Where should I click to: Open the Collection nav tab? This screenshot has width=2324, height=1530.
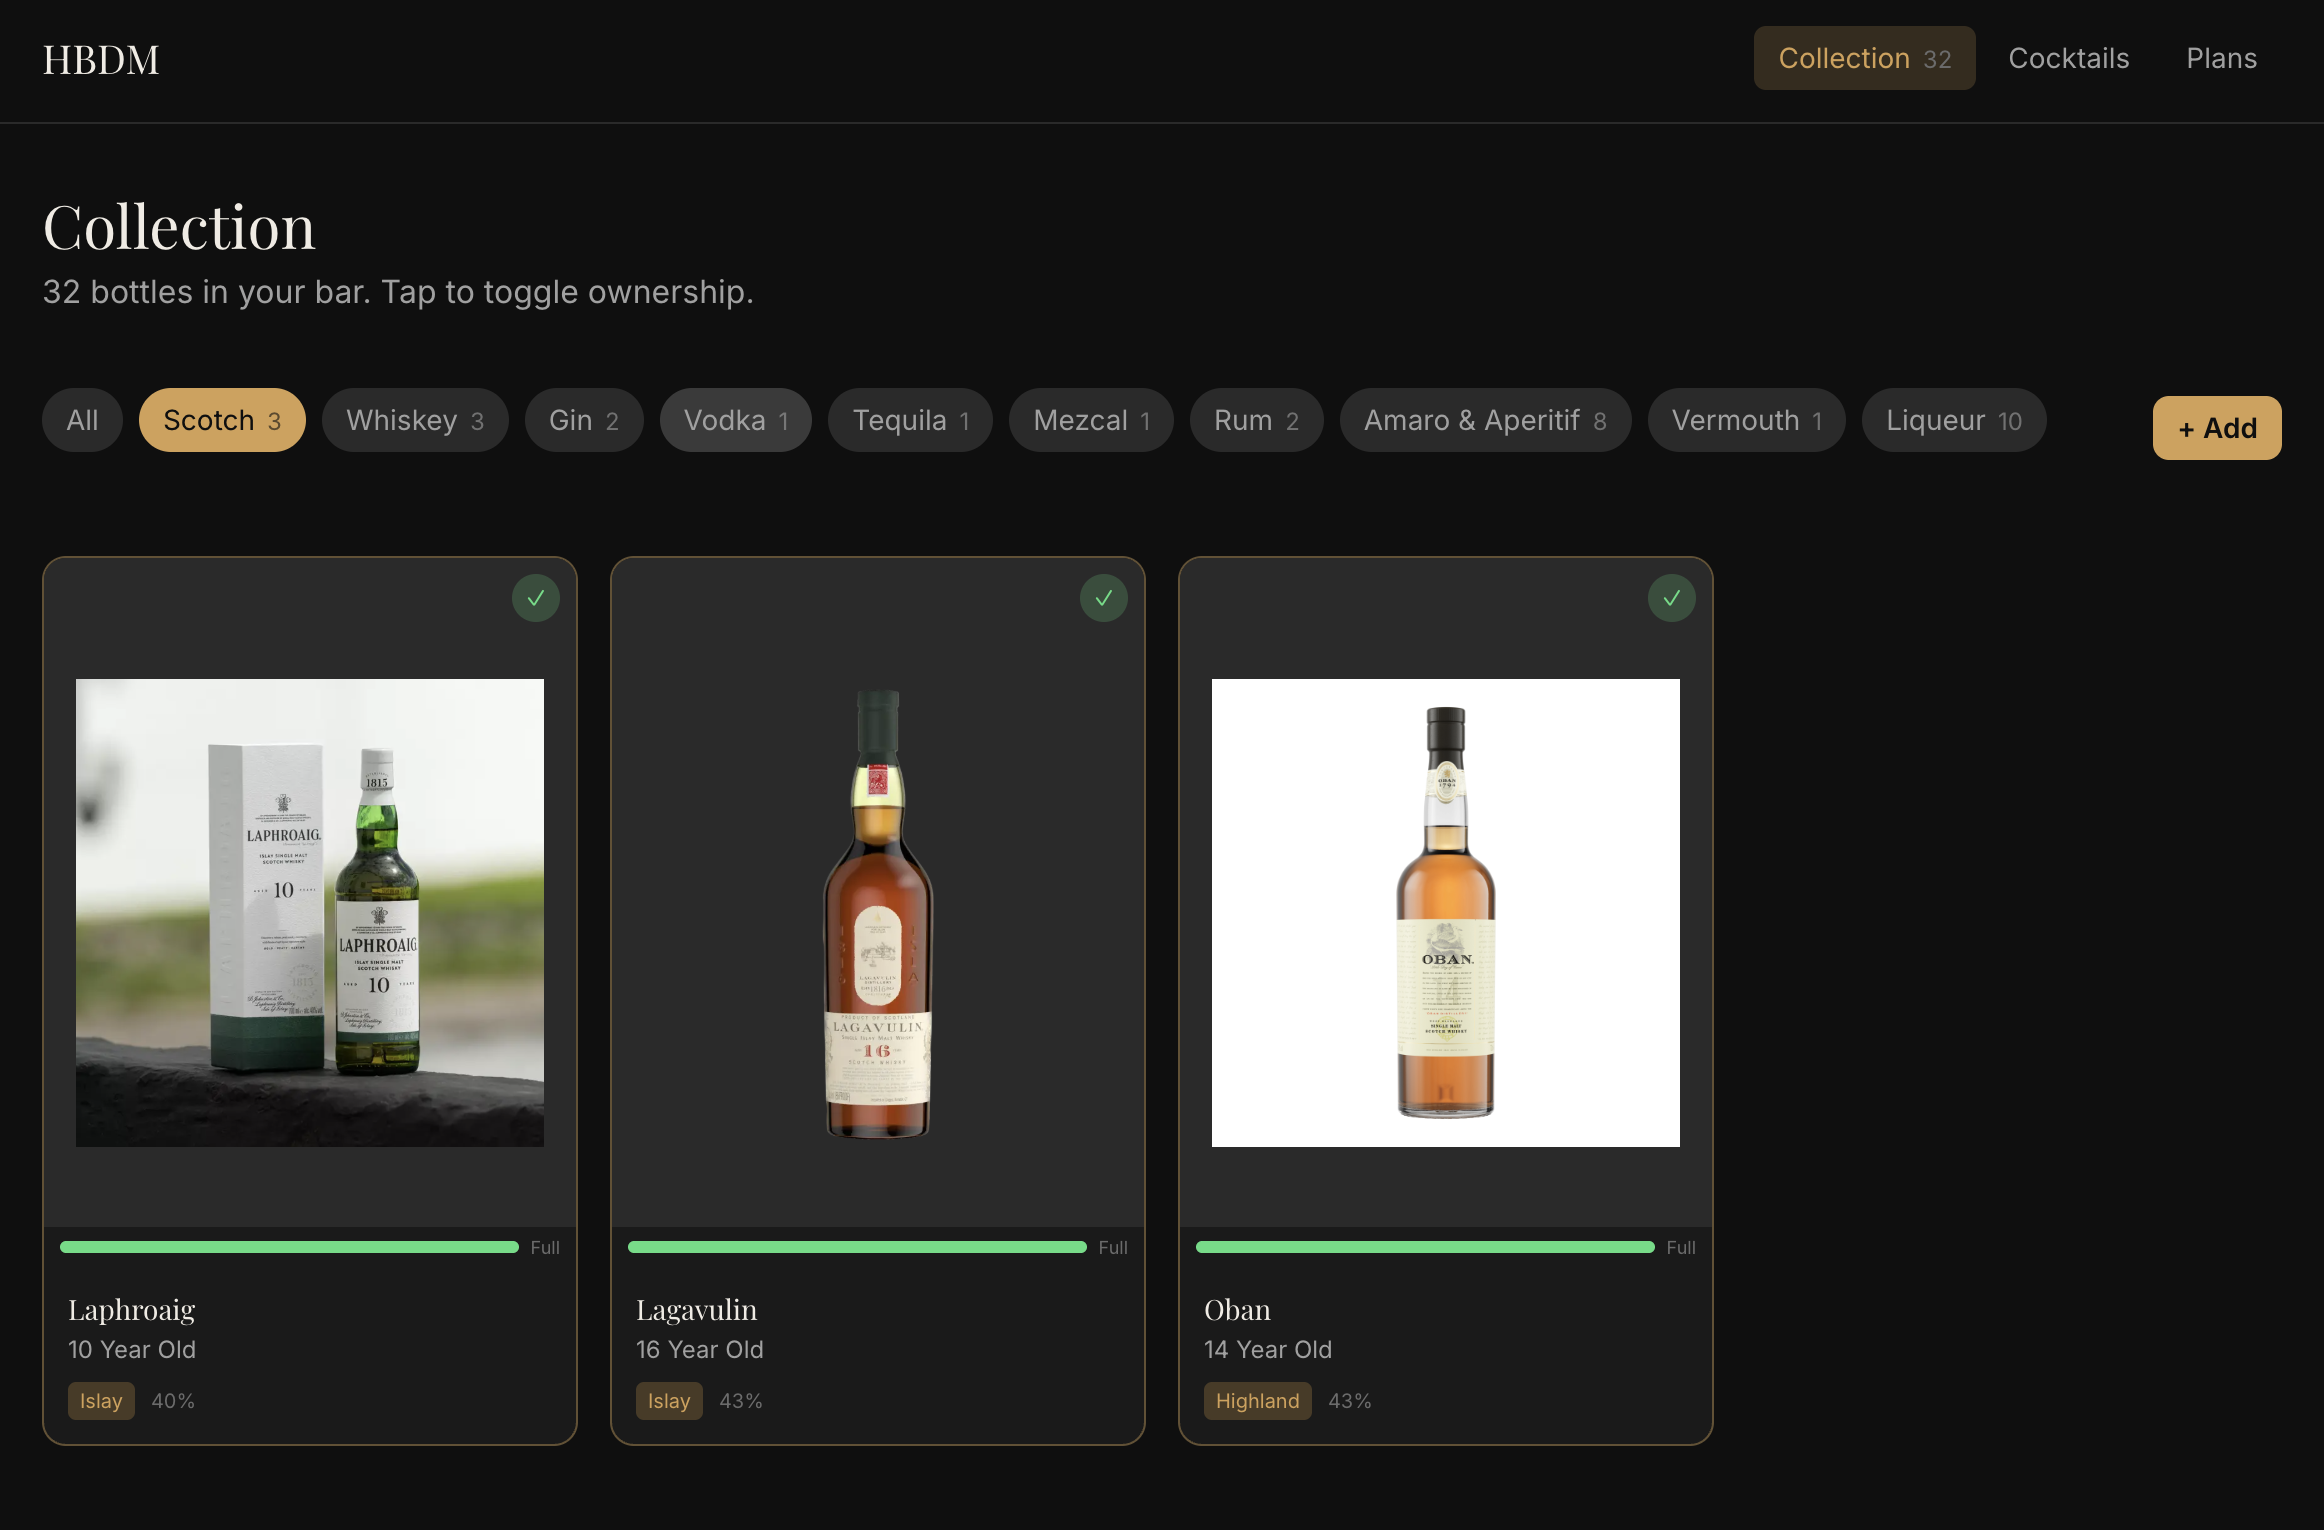pos(1864,58)
